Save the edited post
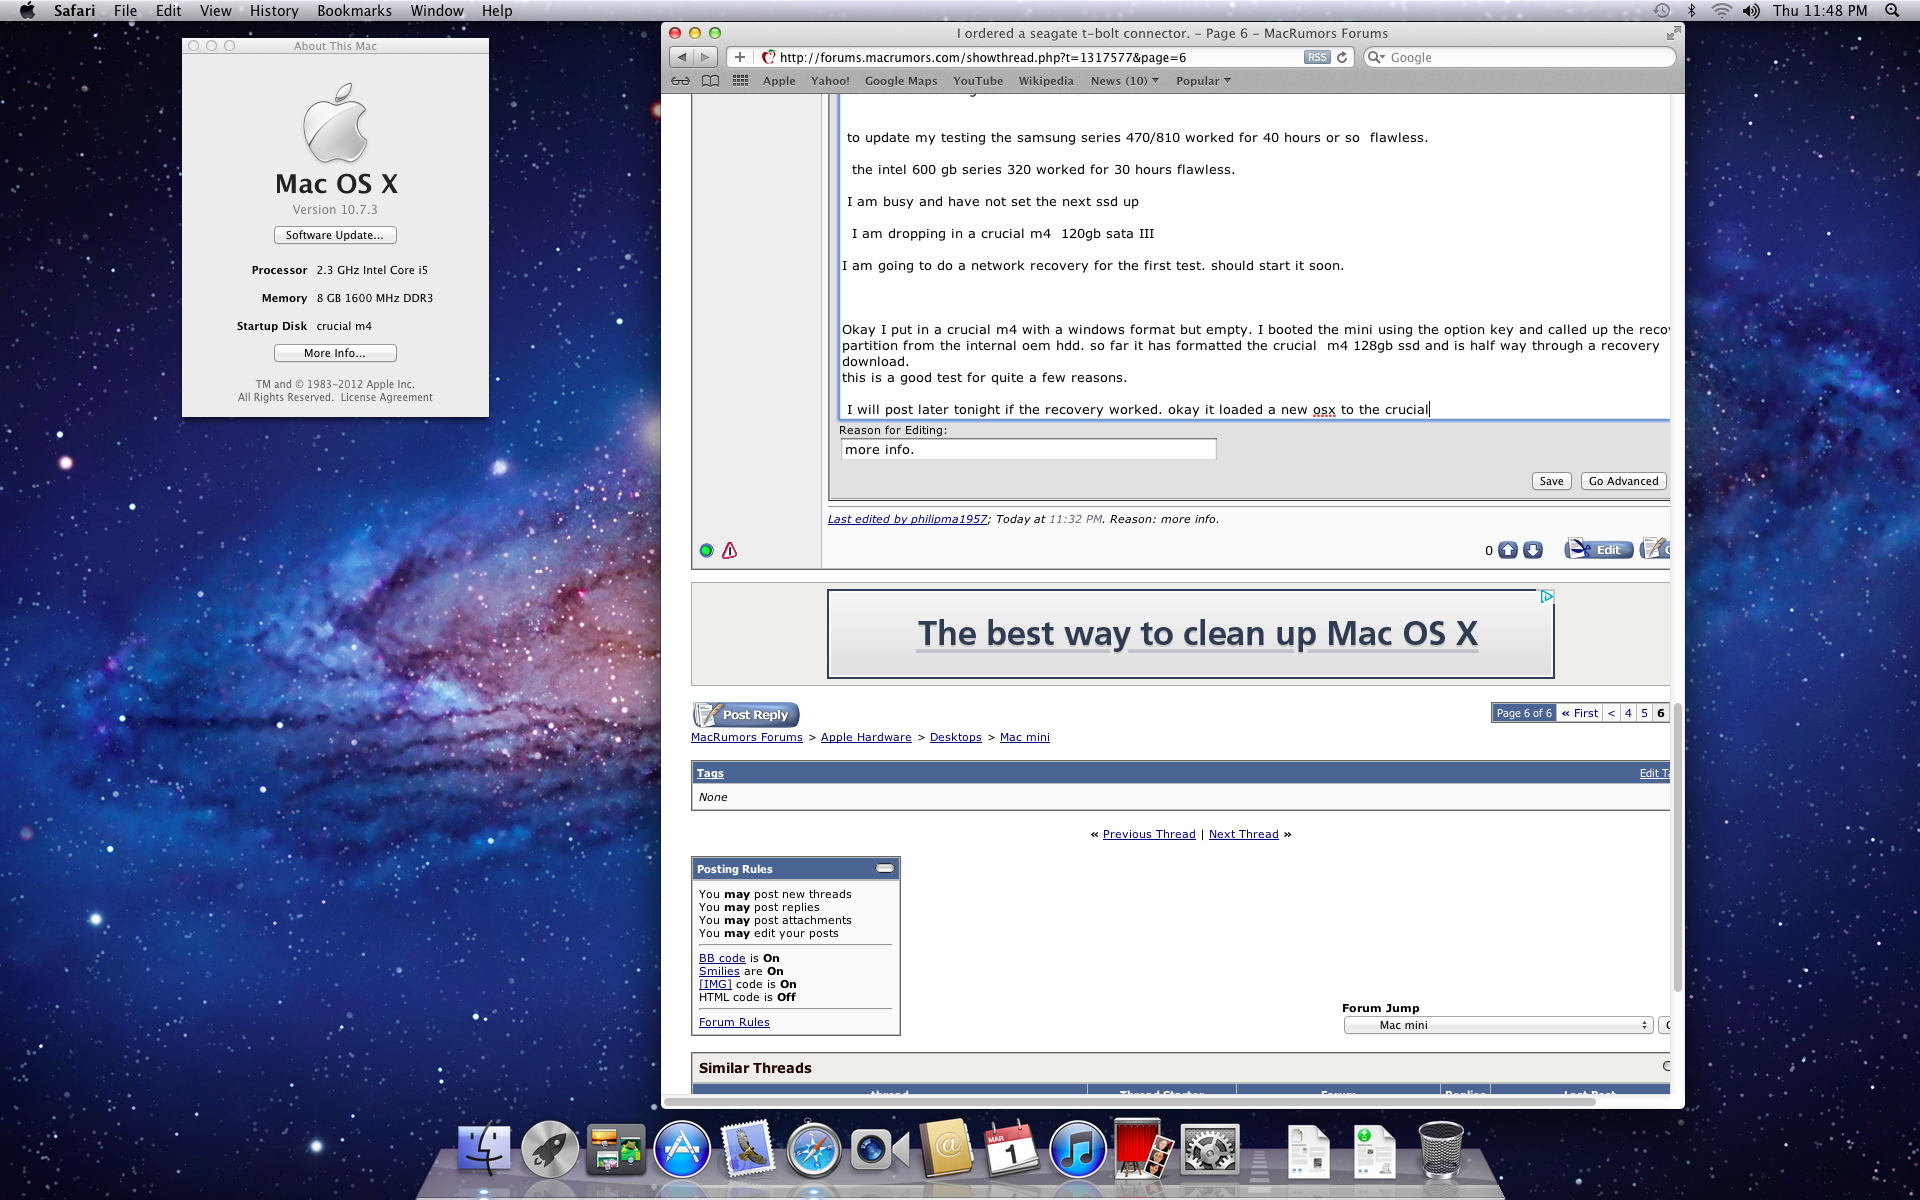Screen dimensions: 1920x1200 click(x=1551, y=481)
